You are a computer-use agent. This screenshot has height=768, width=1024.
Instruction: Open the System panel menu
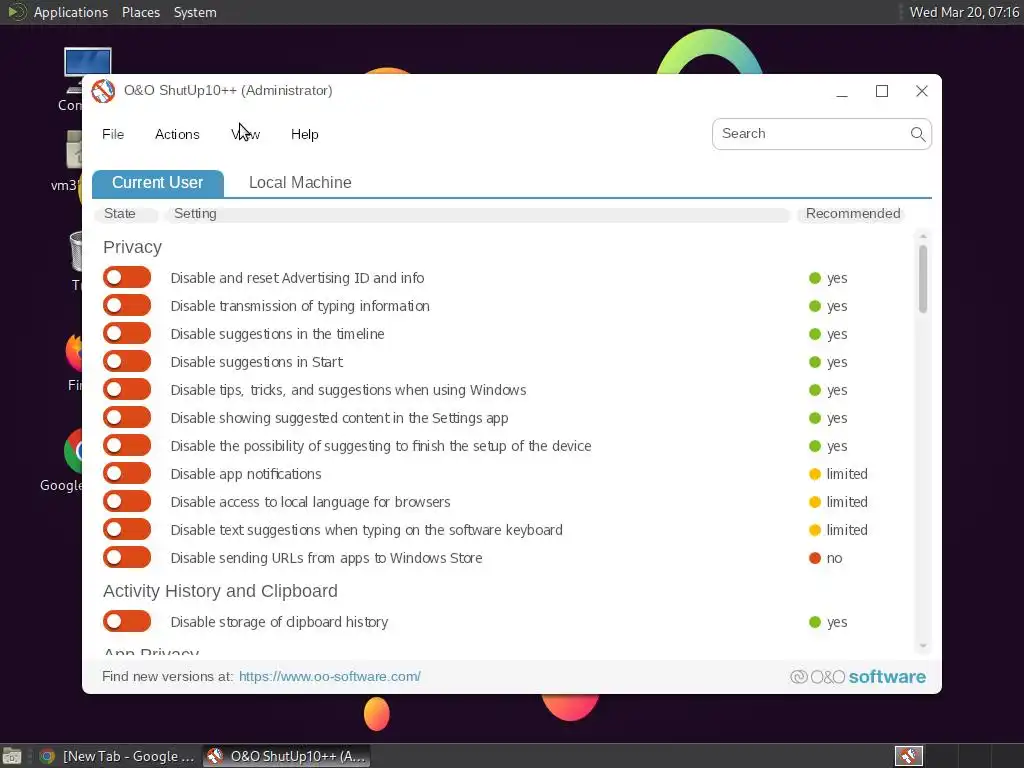point(195,12)
